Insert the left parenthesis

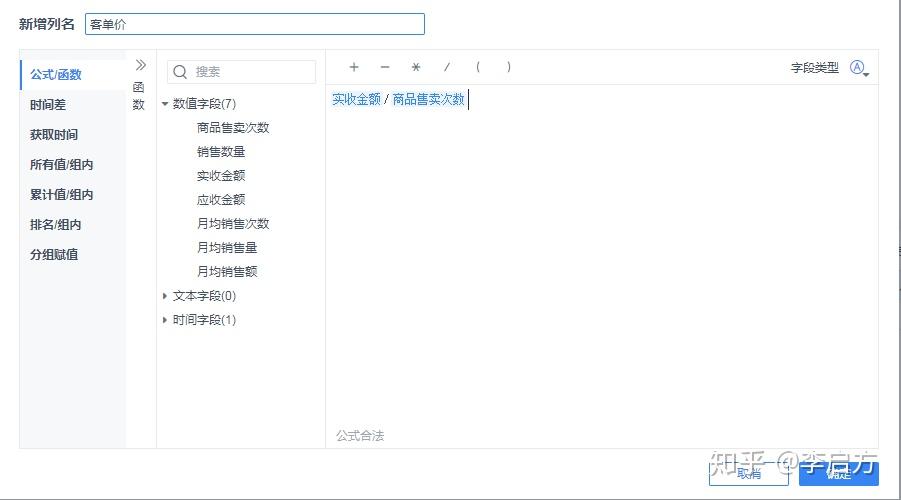pyautogui.click(x=478, y=67)
